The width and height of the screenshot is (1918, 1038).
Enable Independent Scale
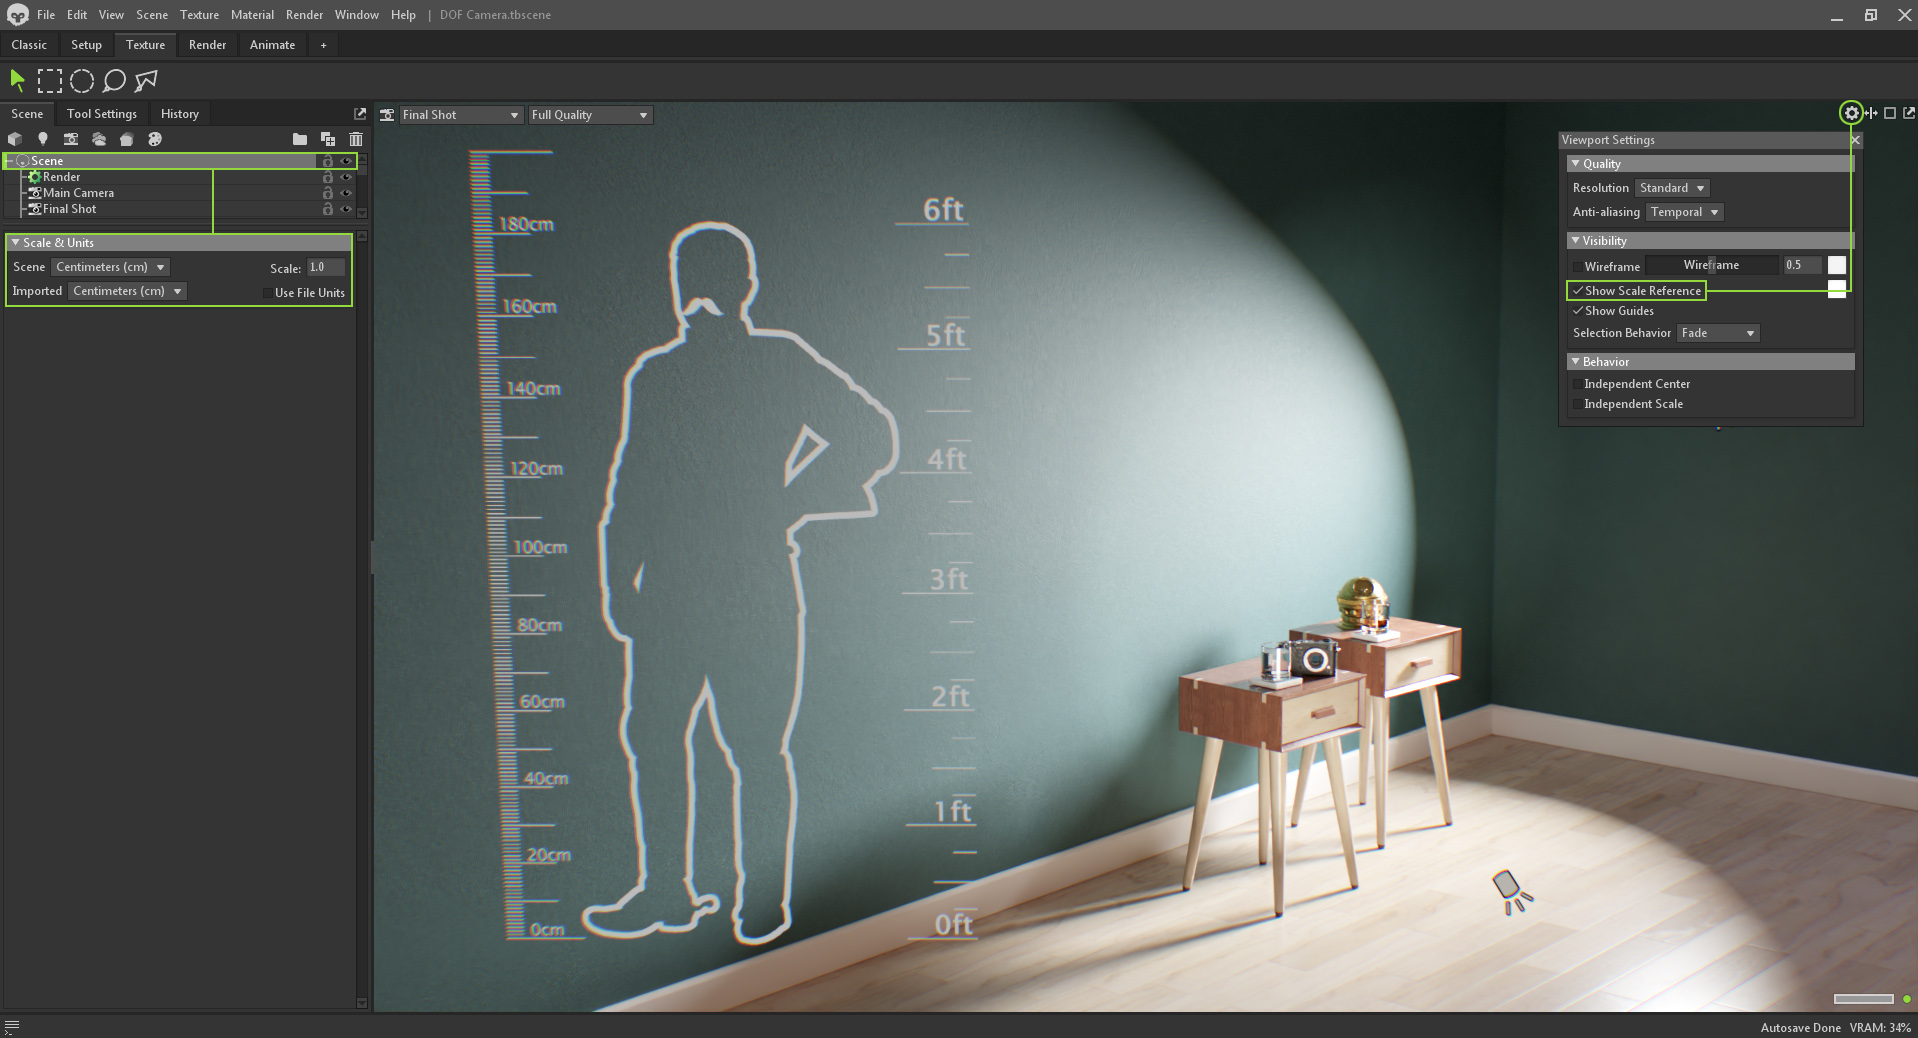(x=1578, y=404)
